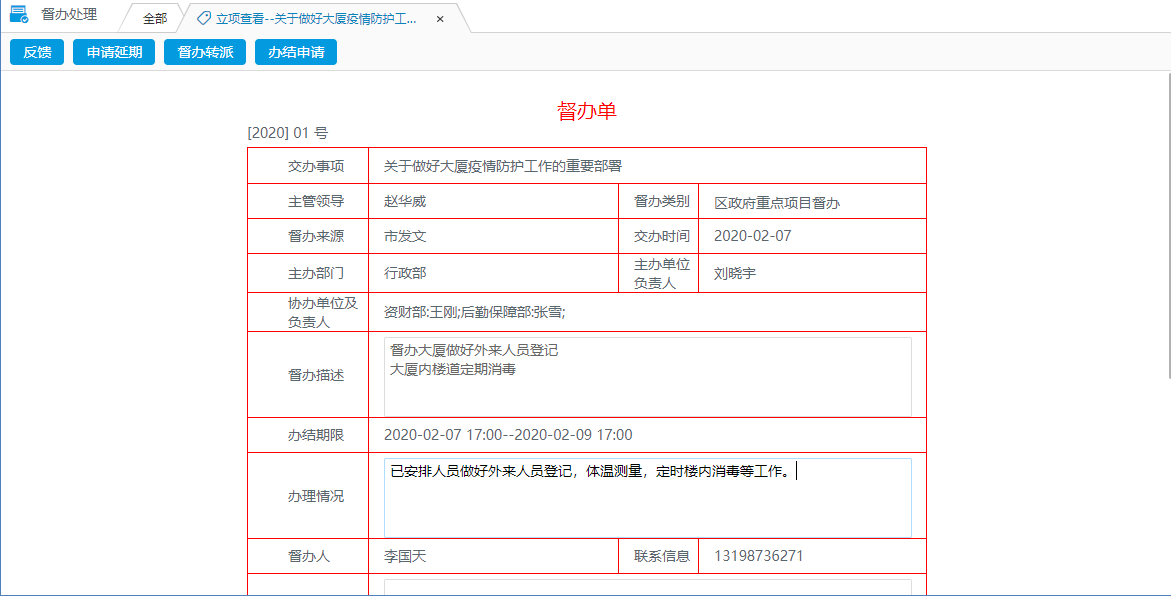Screen dimensions: 1171x596
Task: Close the 立项查看 tab
Action: coord(440,18)
